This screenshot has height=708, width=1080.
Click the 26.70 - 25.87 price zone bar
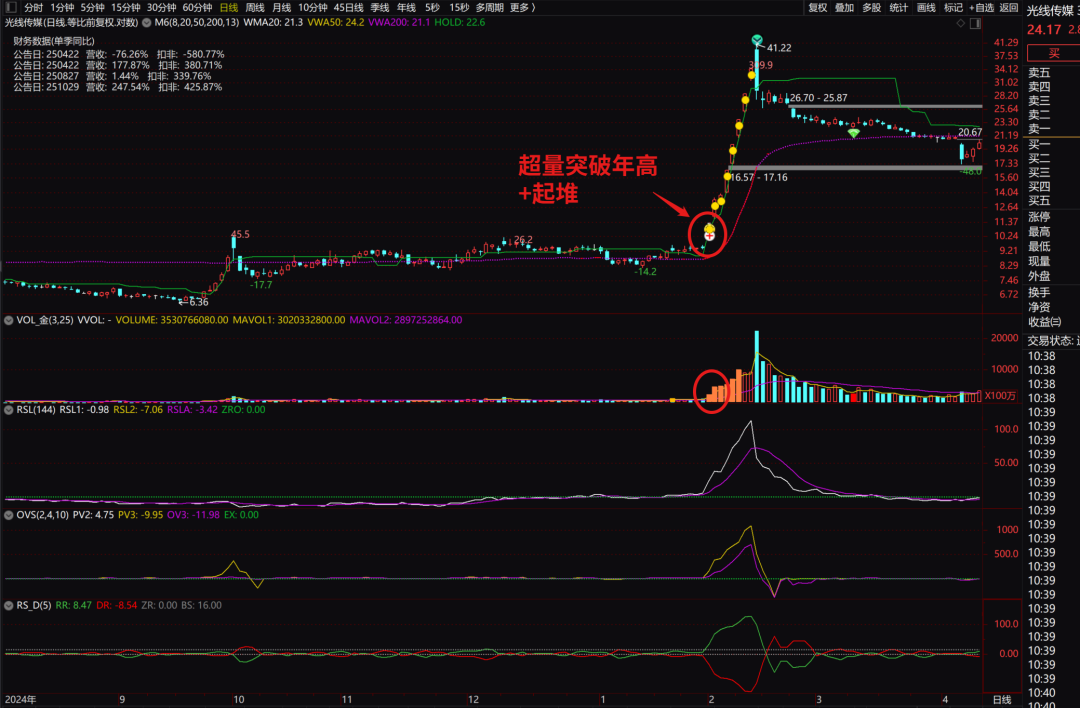tap(885, 106)
